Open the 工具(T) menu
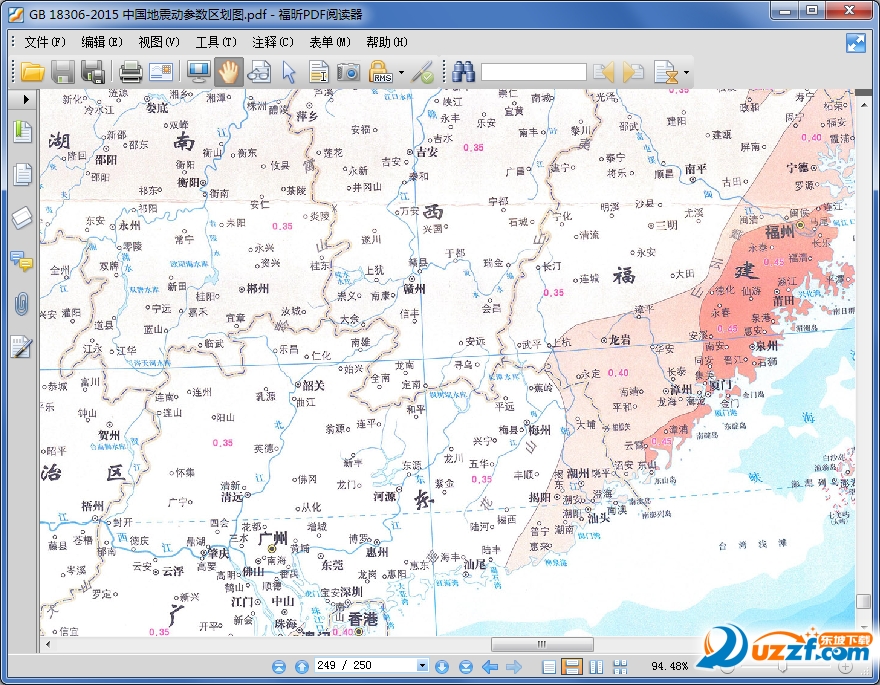 coord(216,42)
